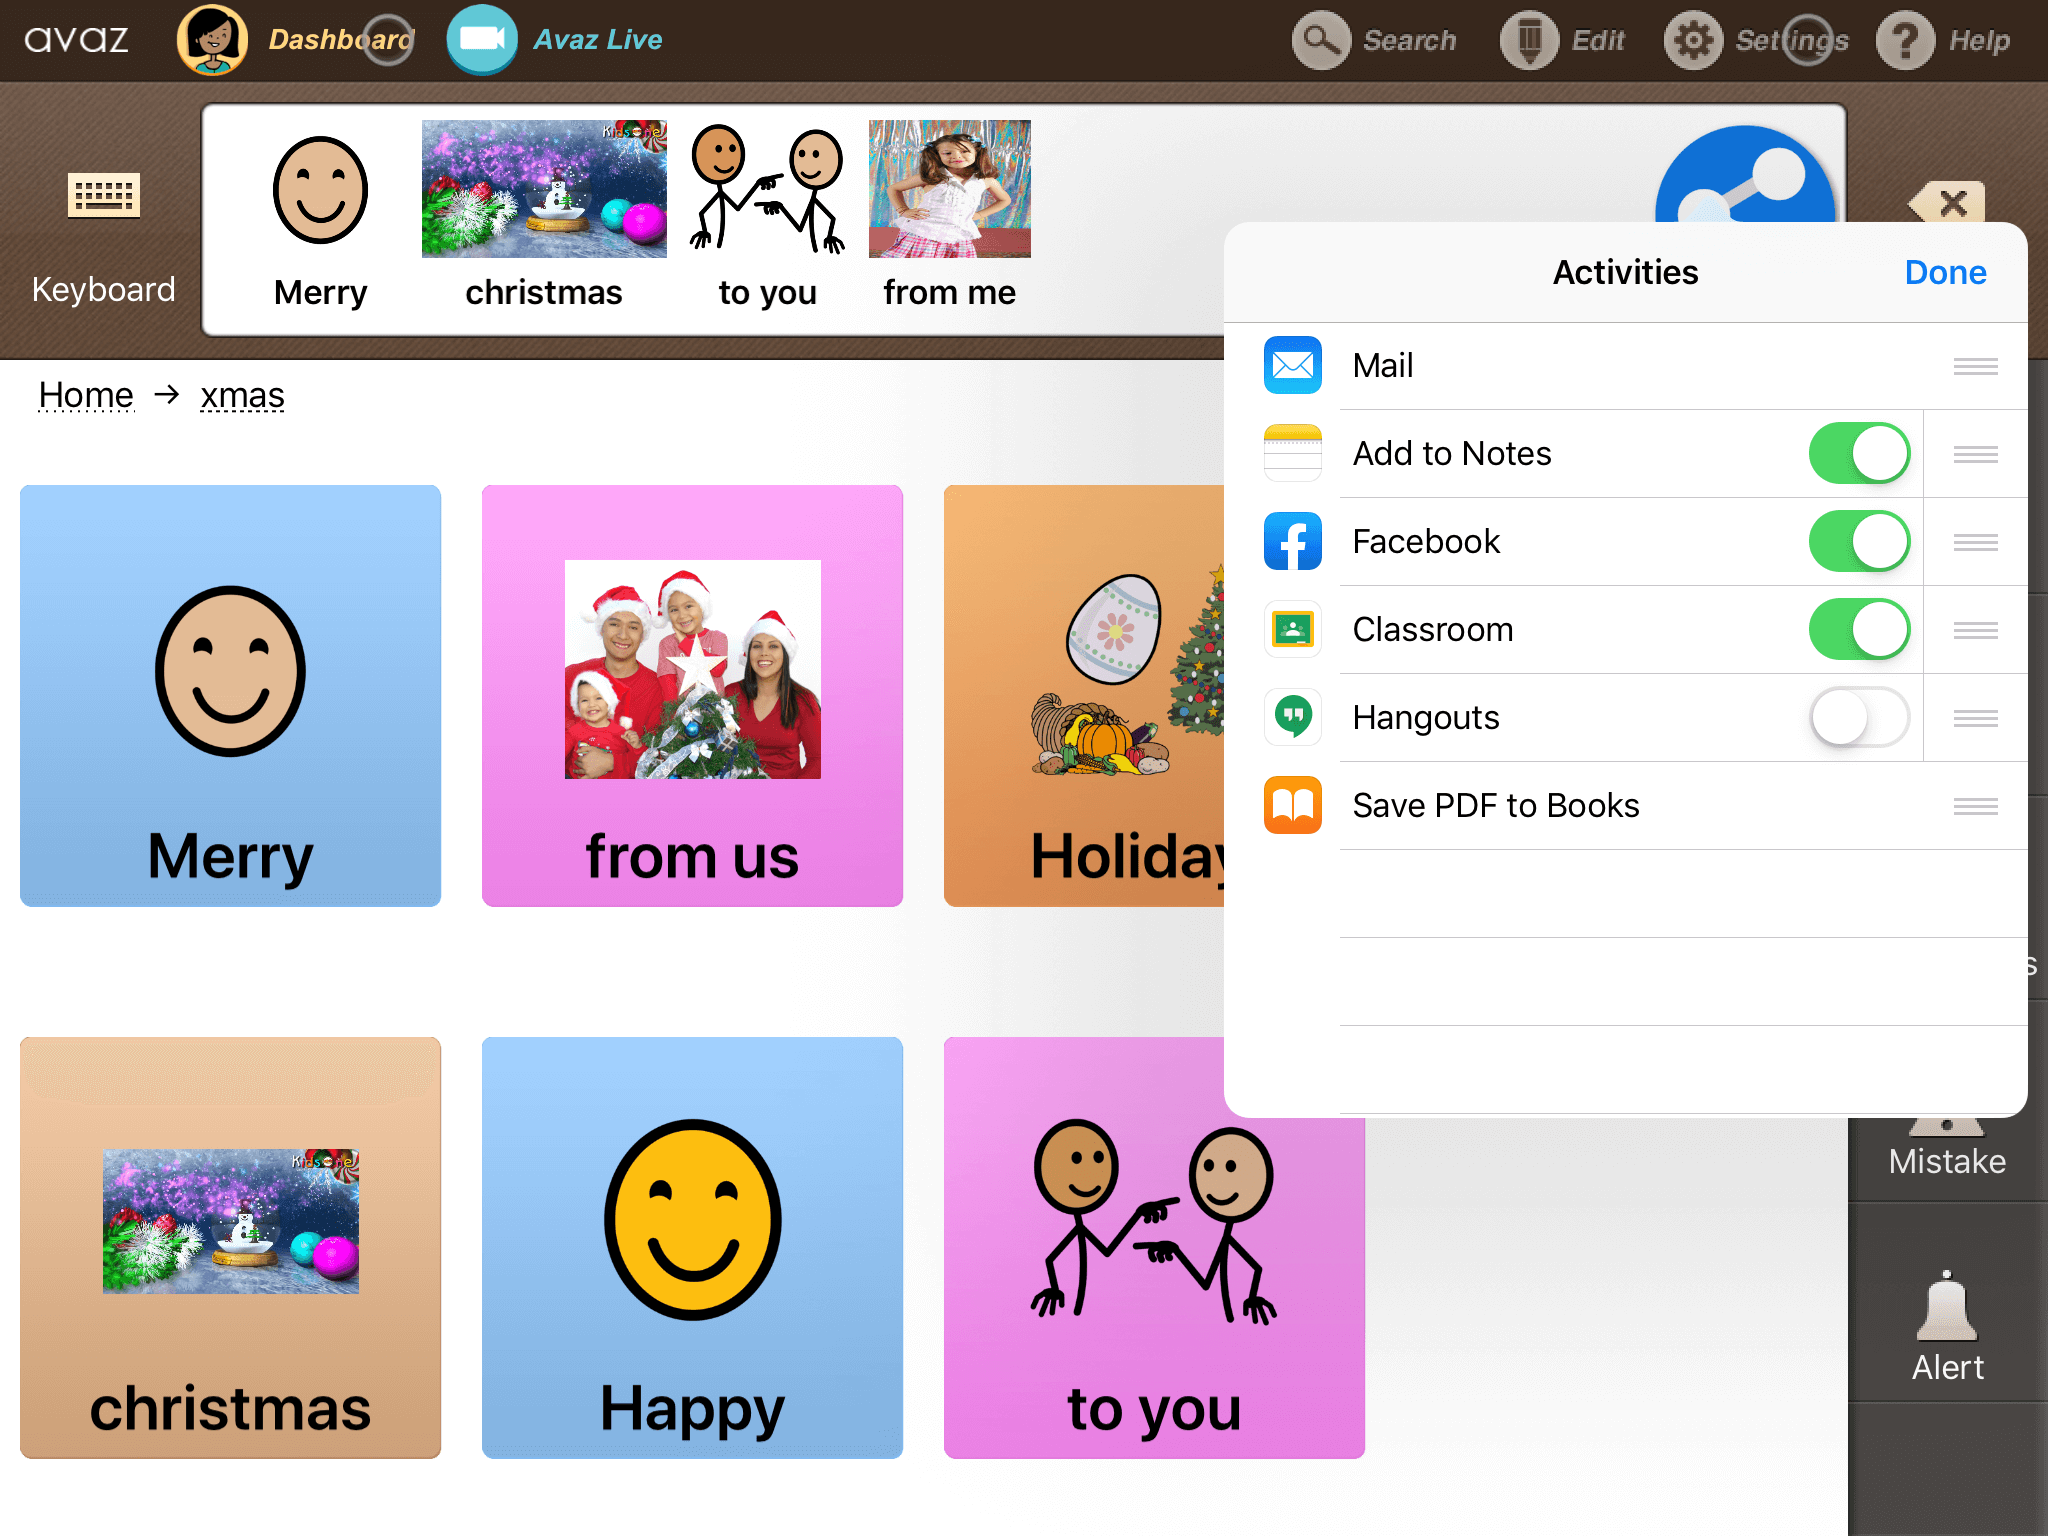
Task: Tap the Edit pencil icon
Action: [1529, 40]
